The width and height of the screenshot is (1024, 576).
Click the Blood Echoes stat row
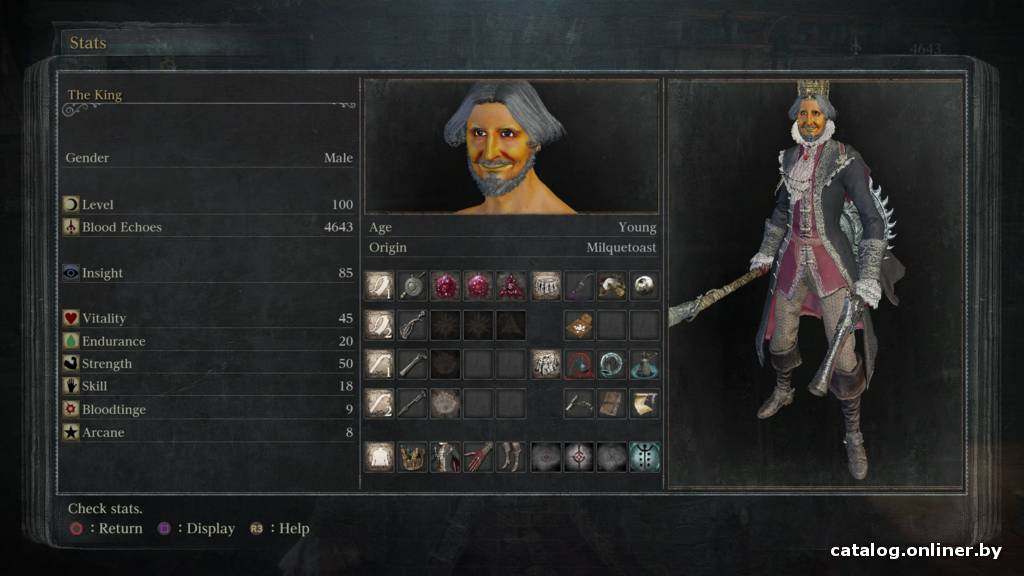[208, 227]
